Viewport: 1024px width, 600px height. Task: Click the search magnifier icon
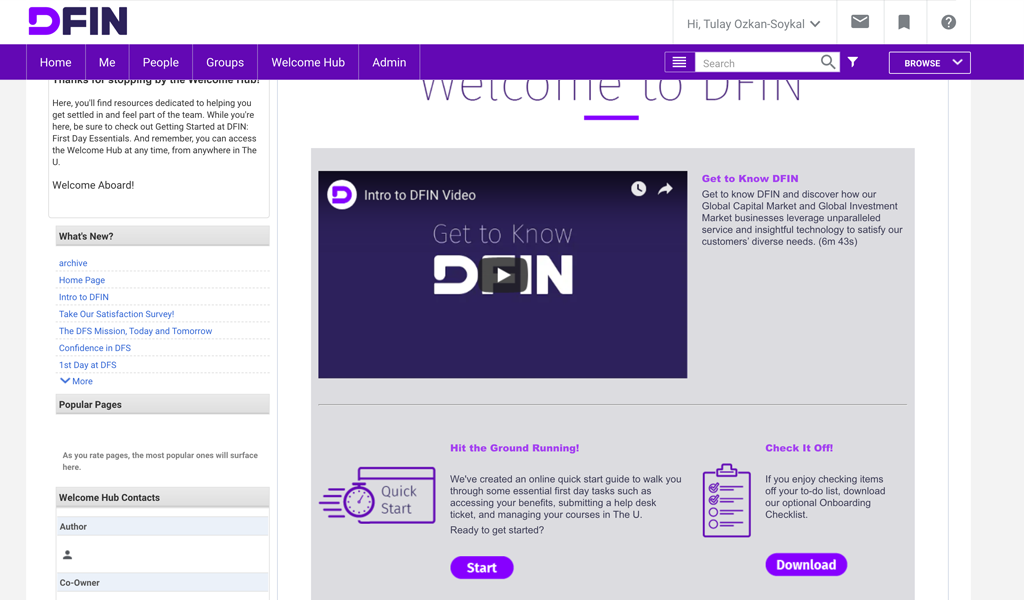coord(827,62)
